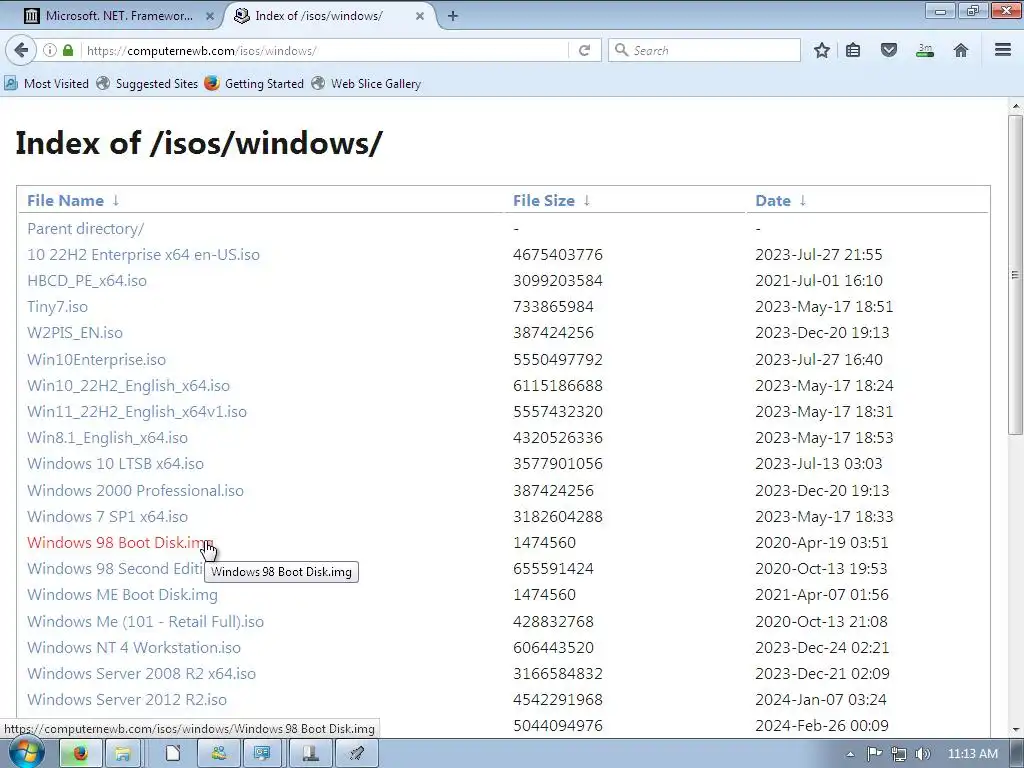Click Windows 10 LTSB x64.iso link

(x=116, y=464)
